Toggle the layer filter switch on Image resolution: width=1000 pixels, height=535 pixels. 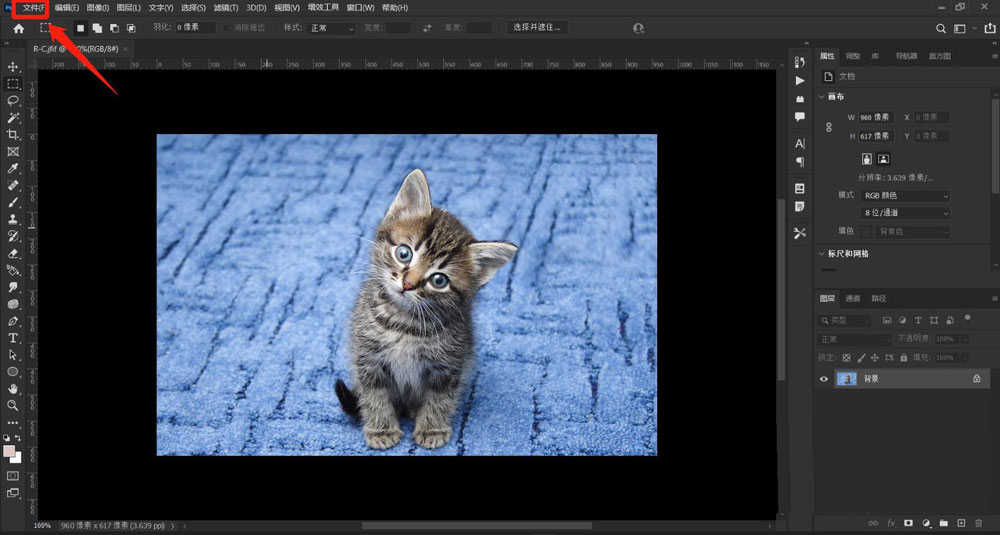(x=965, y=321)
